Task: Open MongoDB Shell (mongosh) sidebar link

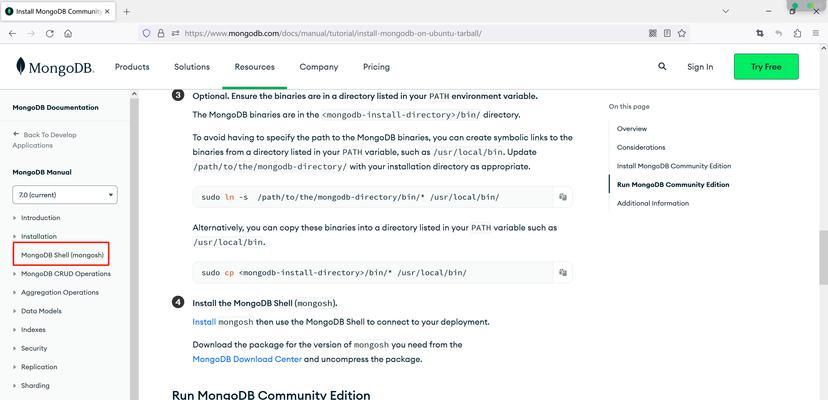Action: pos(62,255)
